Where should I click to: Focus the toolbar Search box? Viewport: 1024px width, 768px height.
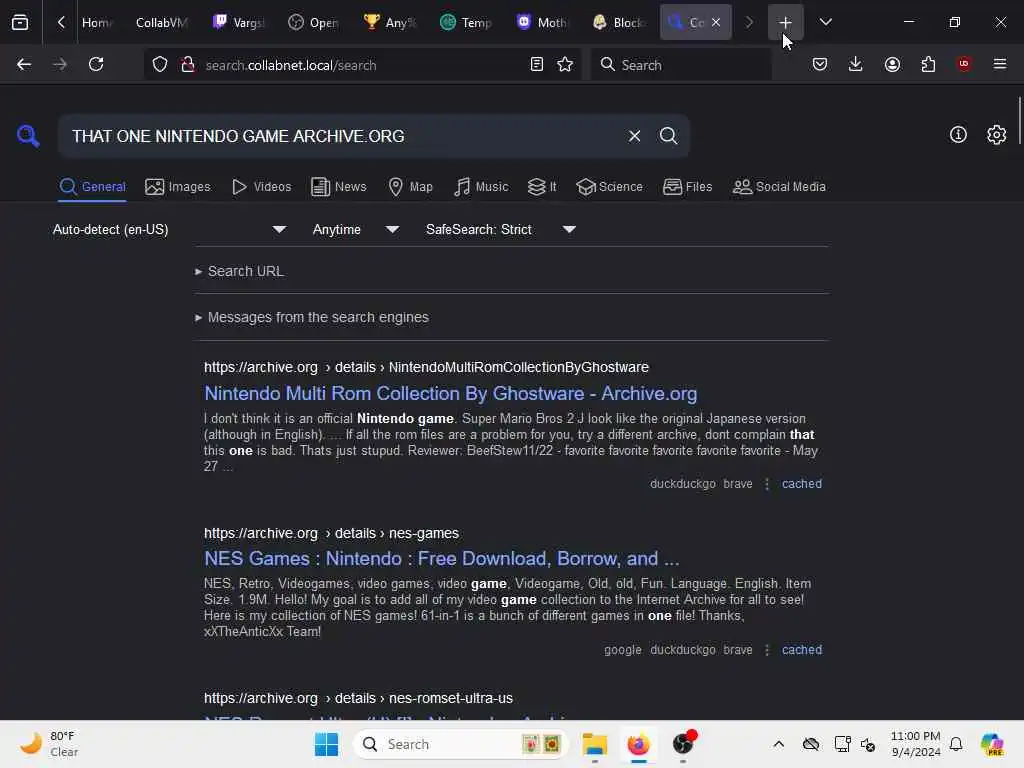click(x=681, y=65)
